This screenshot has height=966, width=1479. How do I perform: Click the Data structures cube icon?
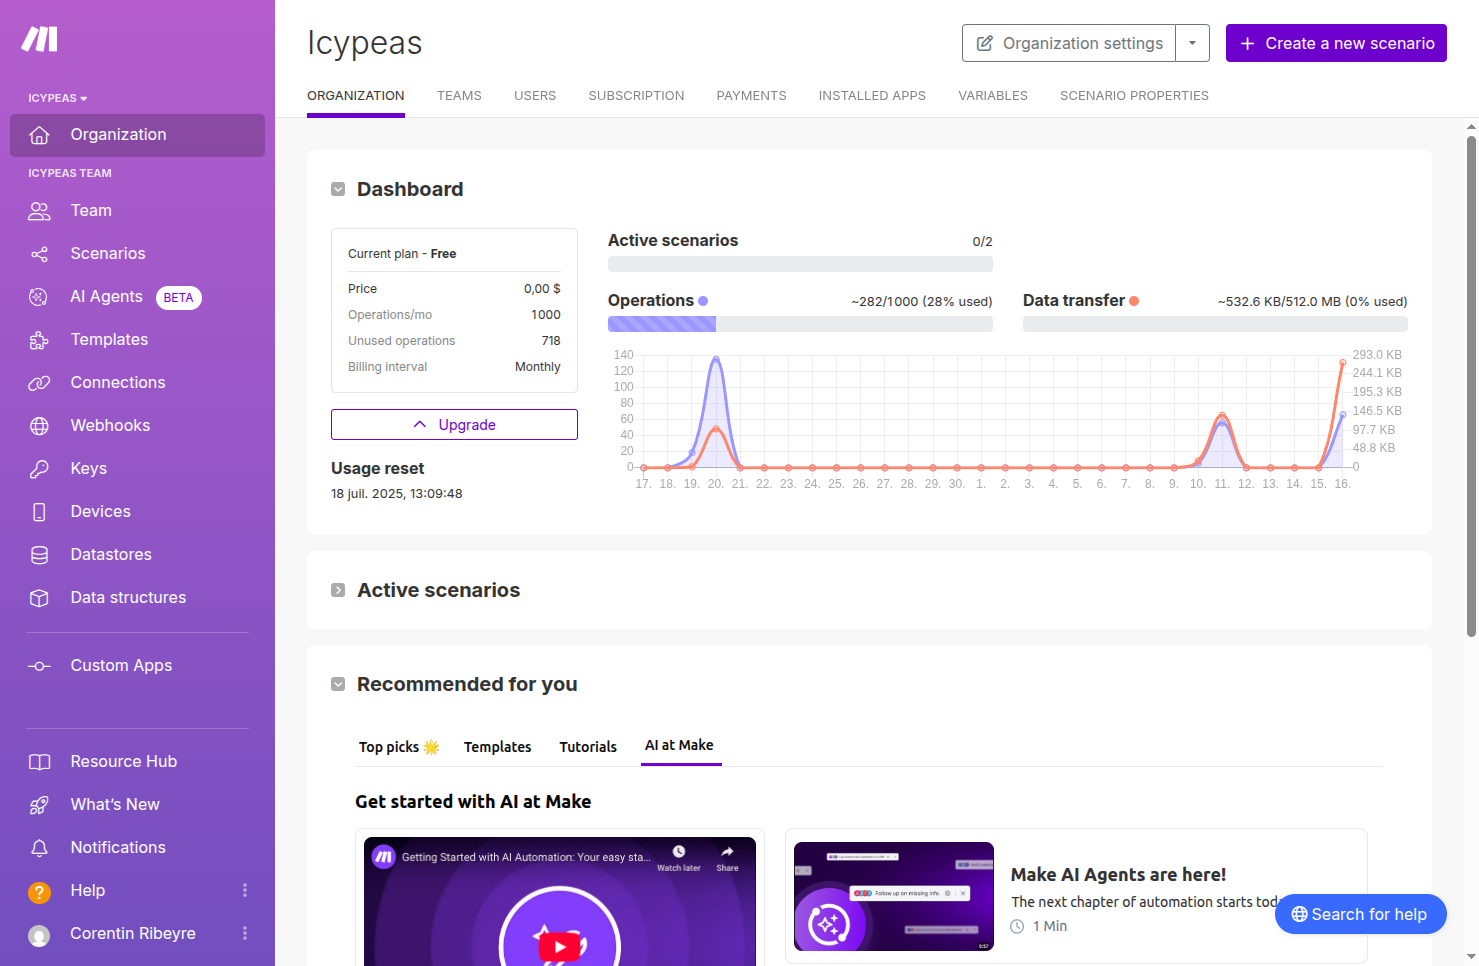[39, 598]
